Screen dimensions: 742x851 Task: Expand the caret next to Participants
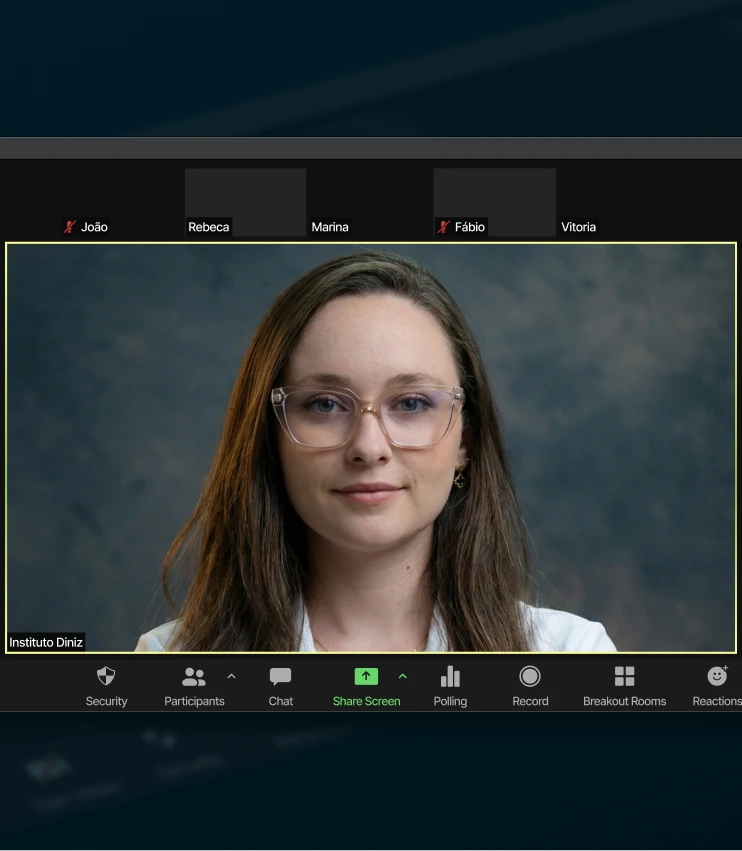click(x=231, y=677)
